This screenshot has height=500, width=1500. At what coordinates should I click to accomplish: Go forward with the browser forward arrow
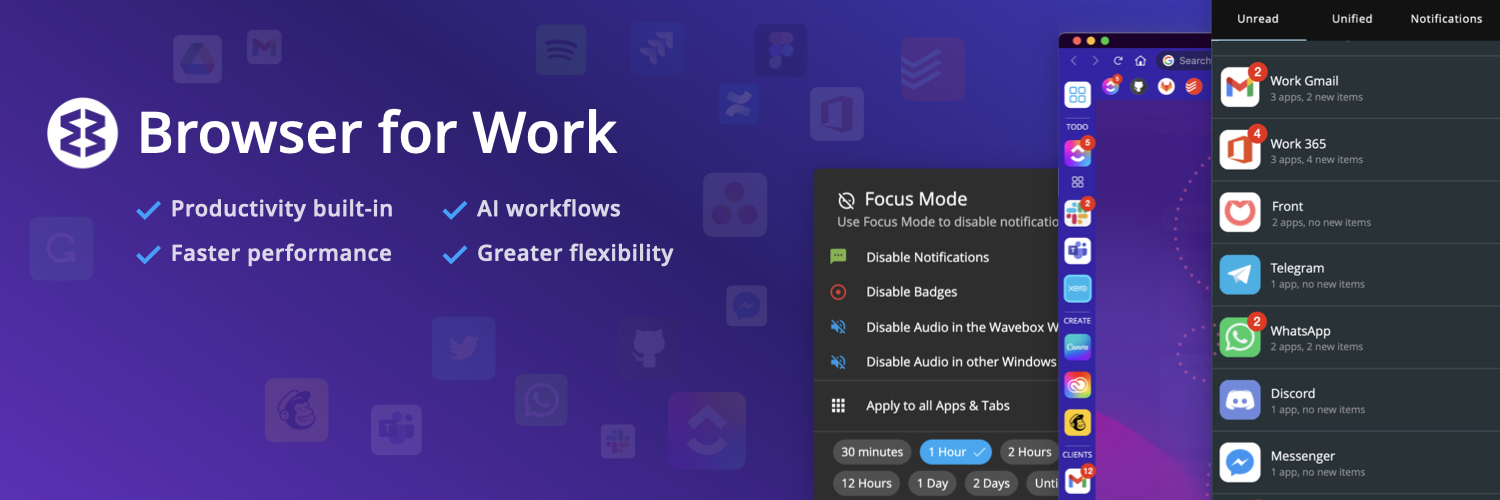click(1096, 61)
